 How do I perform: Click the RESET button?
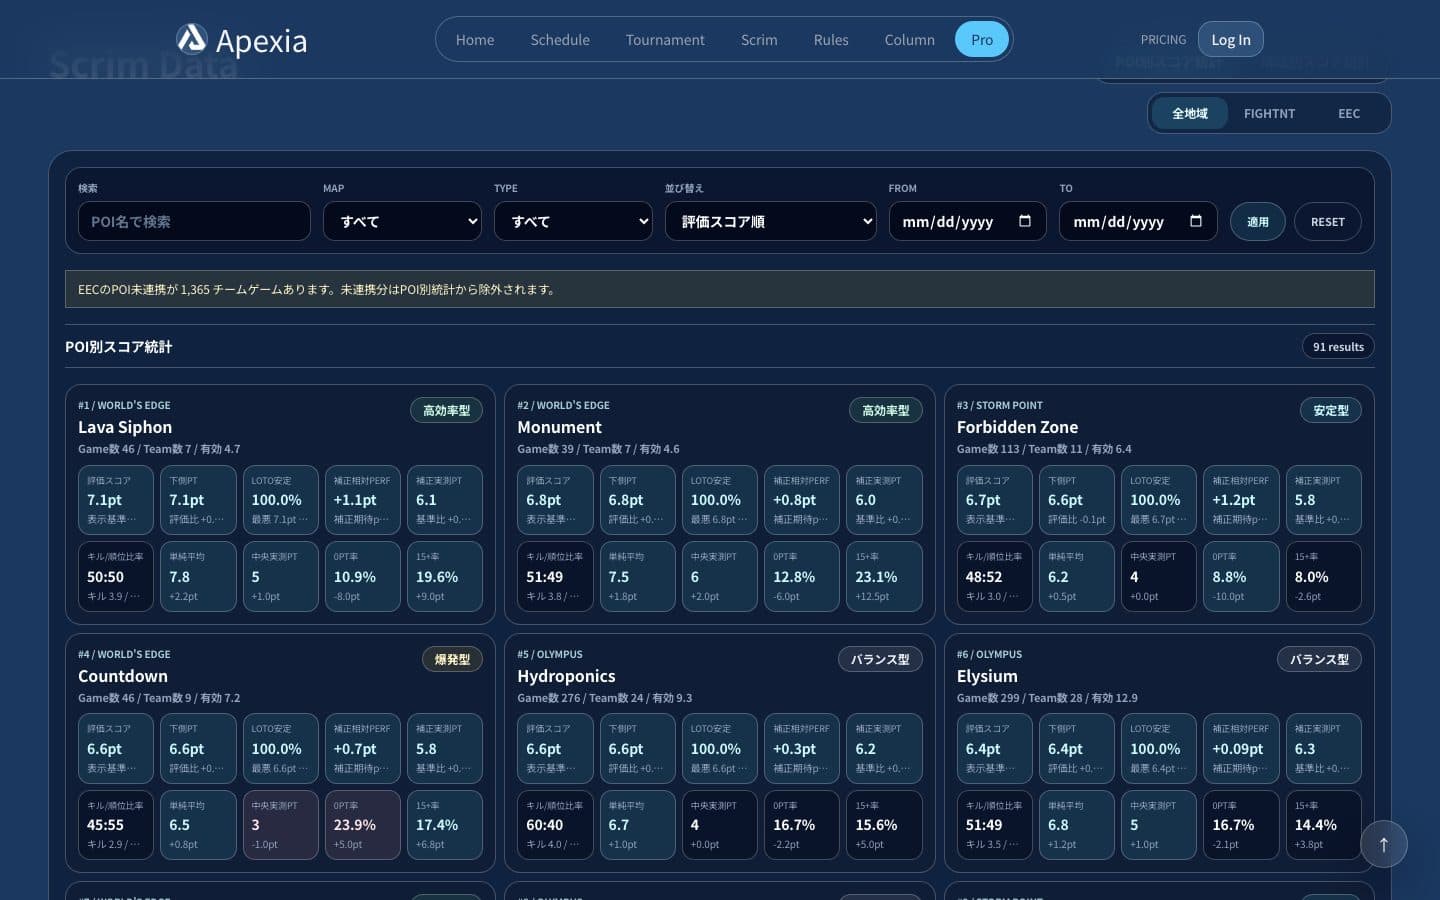point(1328,222)
